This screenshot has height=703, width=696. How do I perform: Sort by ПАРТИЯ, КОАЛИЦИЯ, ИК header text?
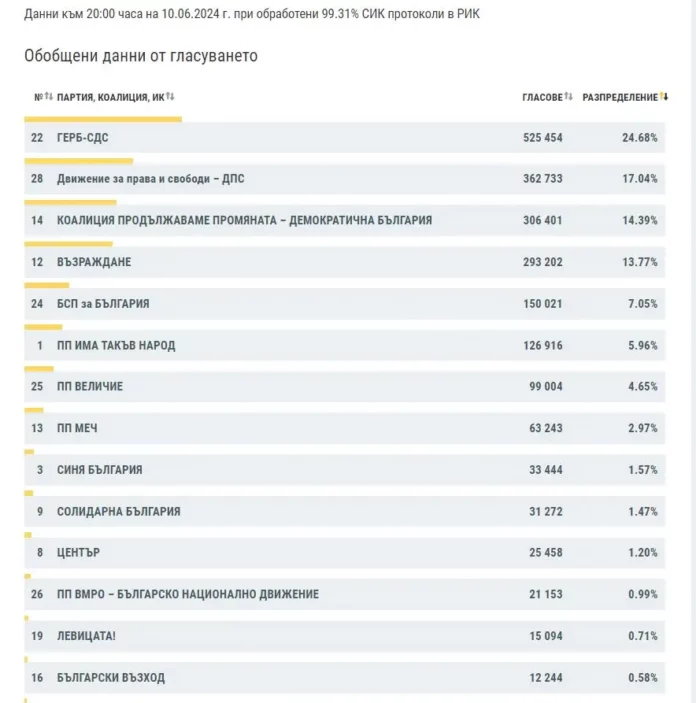pyautogui.click(x=110, y=97)
